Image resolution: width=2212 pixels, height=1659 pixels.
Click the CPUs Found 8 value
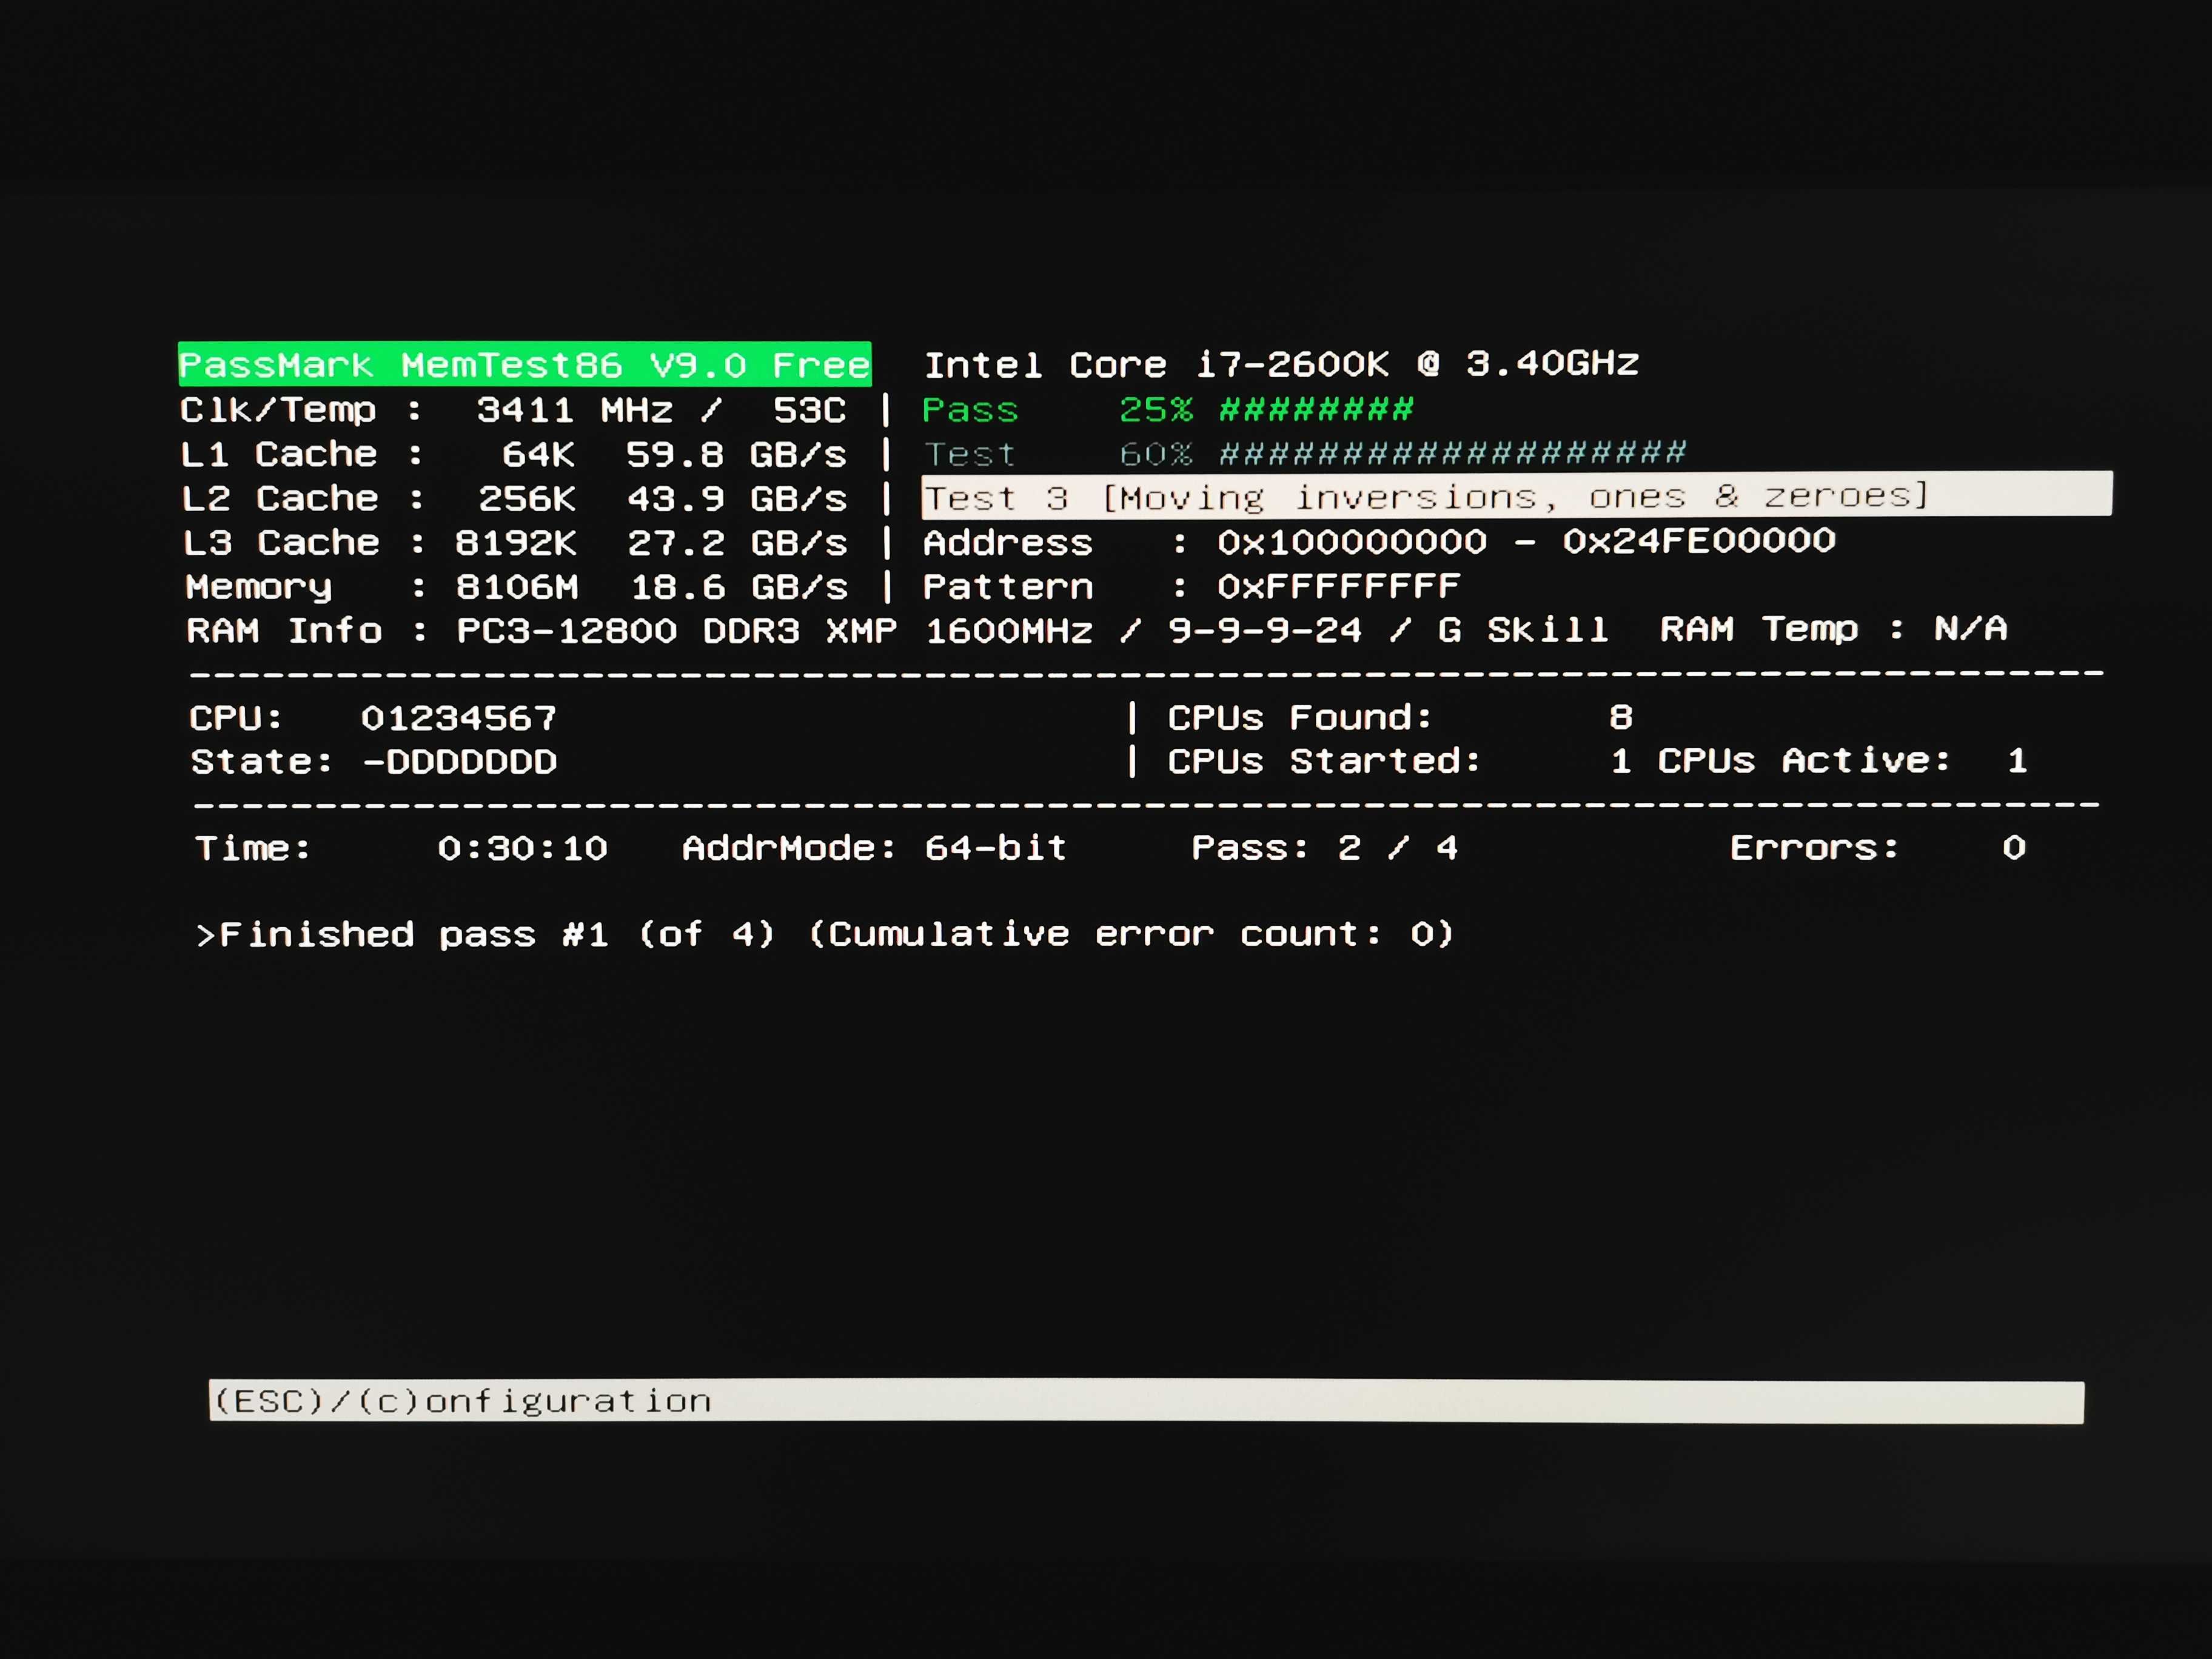pos(1621,717)
